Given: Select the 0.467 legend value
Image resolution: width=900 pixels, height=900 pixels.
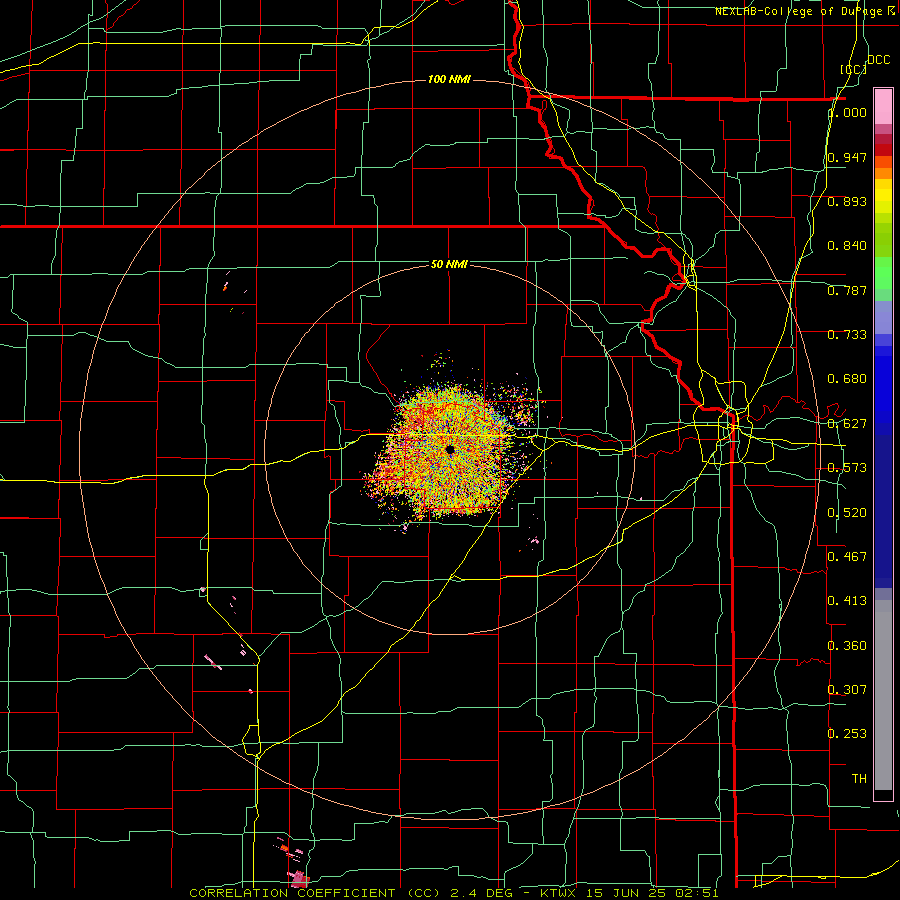Looking at the screenshot, I should [x=847, y=557].
